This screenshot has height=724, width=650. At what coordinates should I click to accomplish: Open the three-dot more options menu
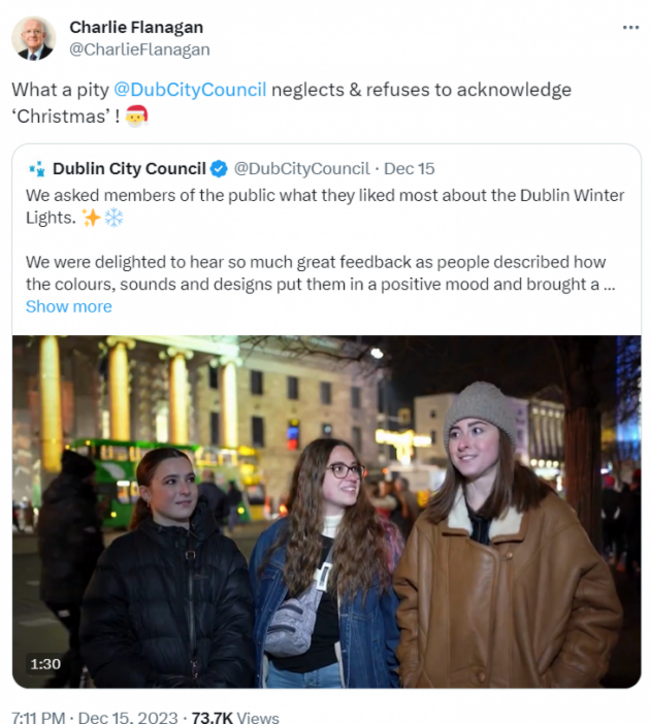[631, 28]
